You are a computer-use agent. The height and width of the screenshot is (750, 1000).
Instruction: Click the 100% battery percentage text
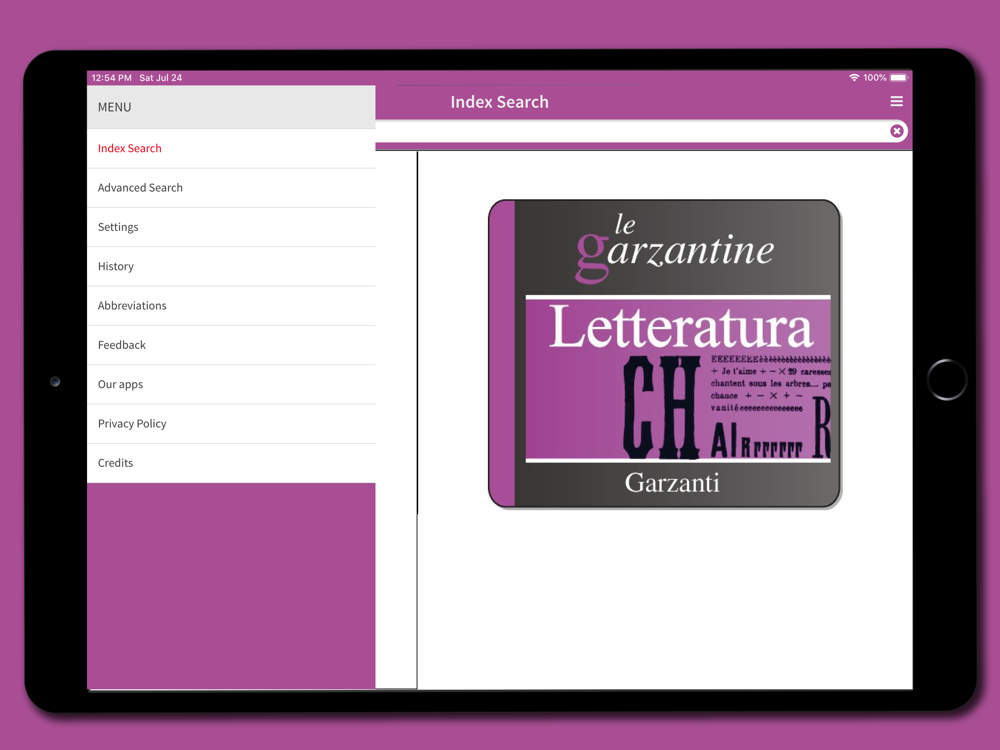pos(874,77)
